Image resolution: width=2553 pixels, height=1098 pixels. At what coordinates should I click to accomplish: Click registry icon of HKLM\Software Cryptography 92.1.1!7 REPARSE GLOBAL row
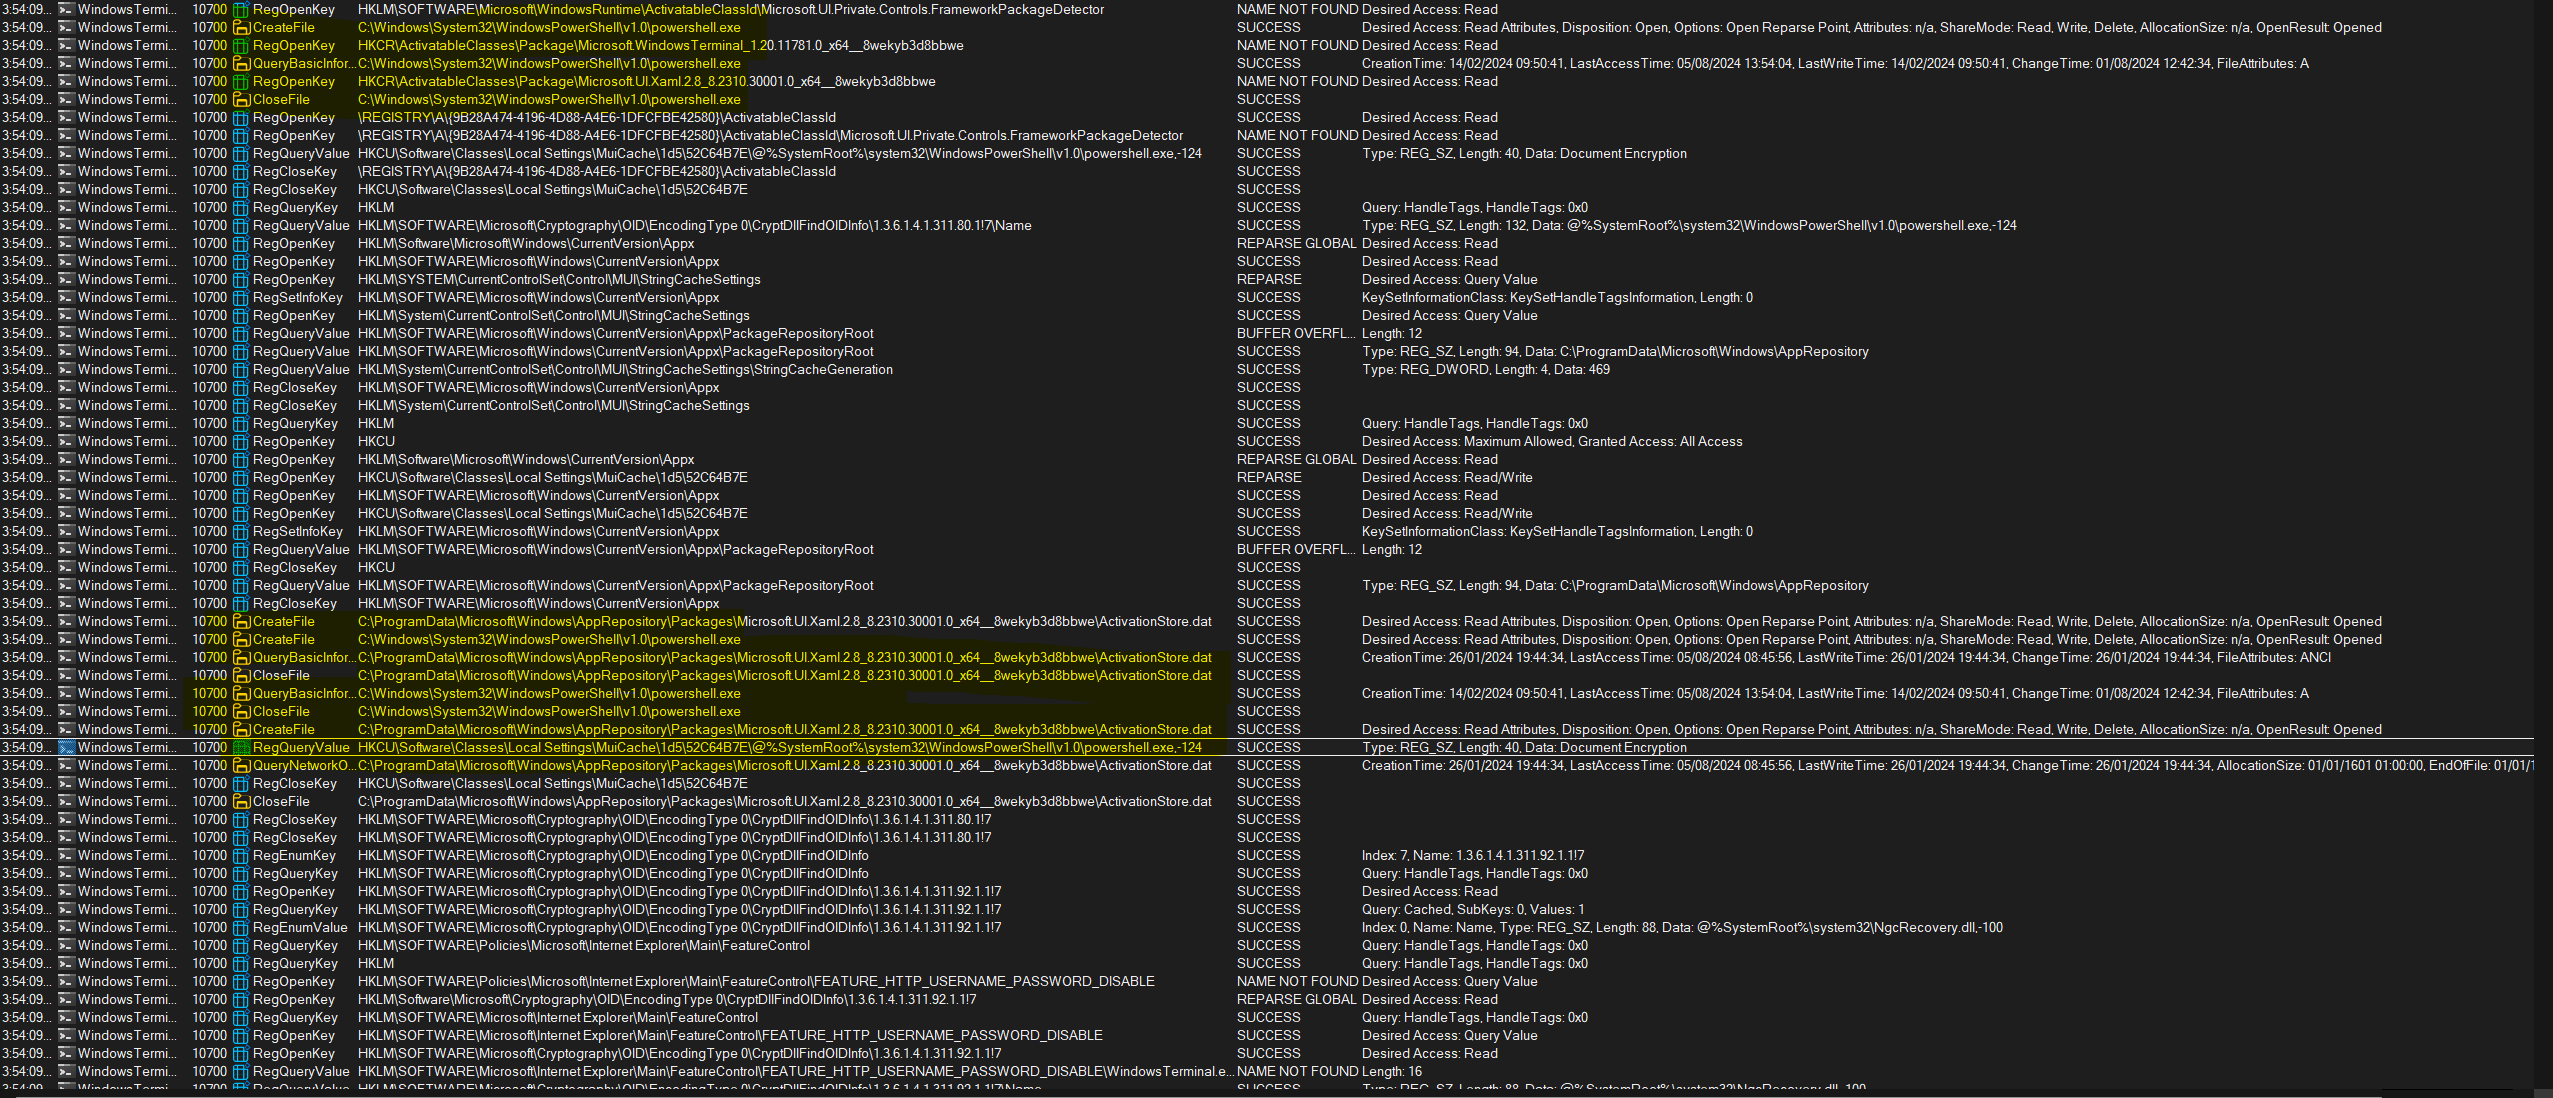pos(241,999)
